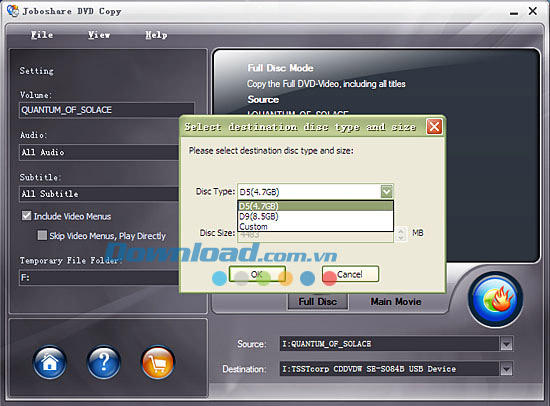Start burning with the flame disc button
Viewport: 550px width, 406px height.
495,299
